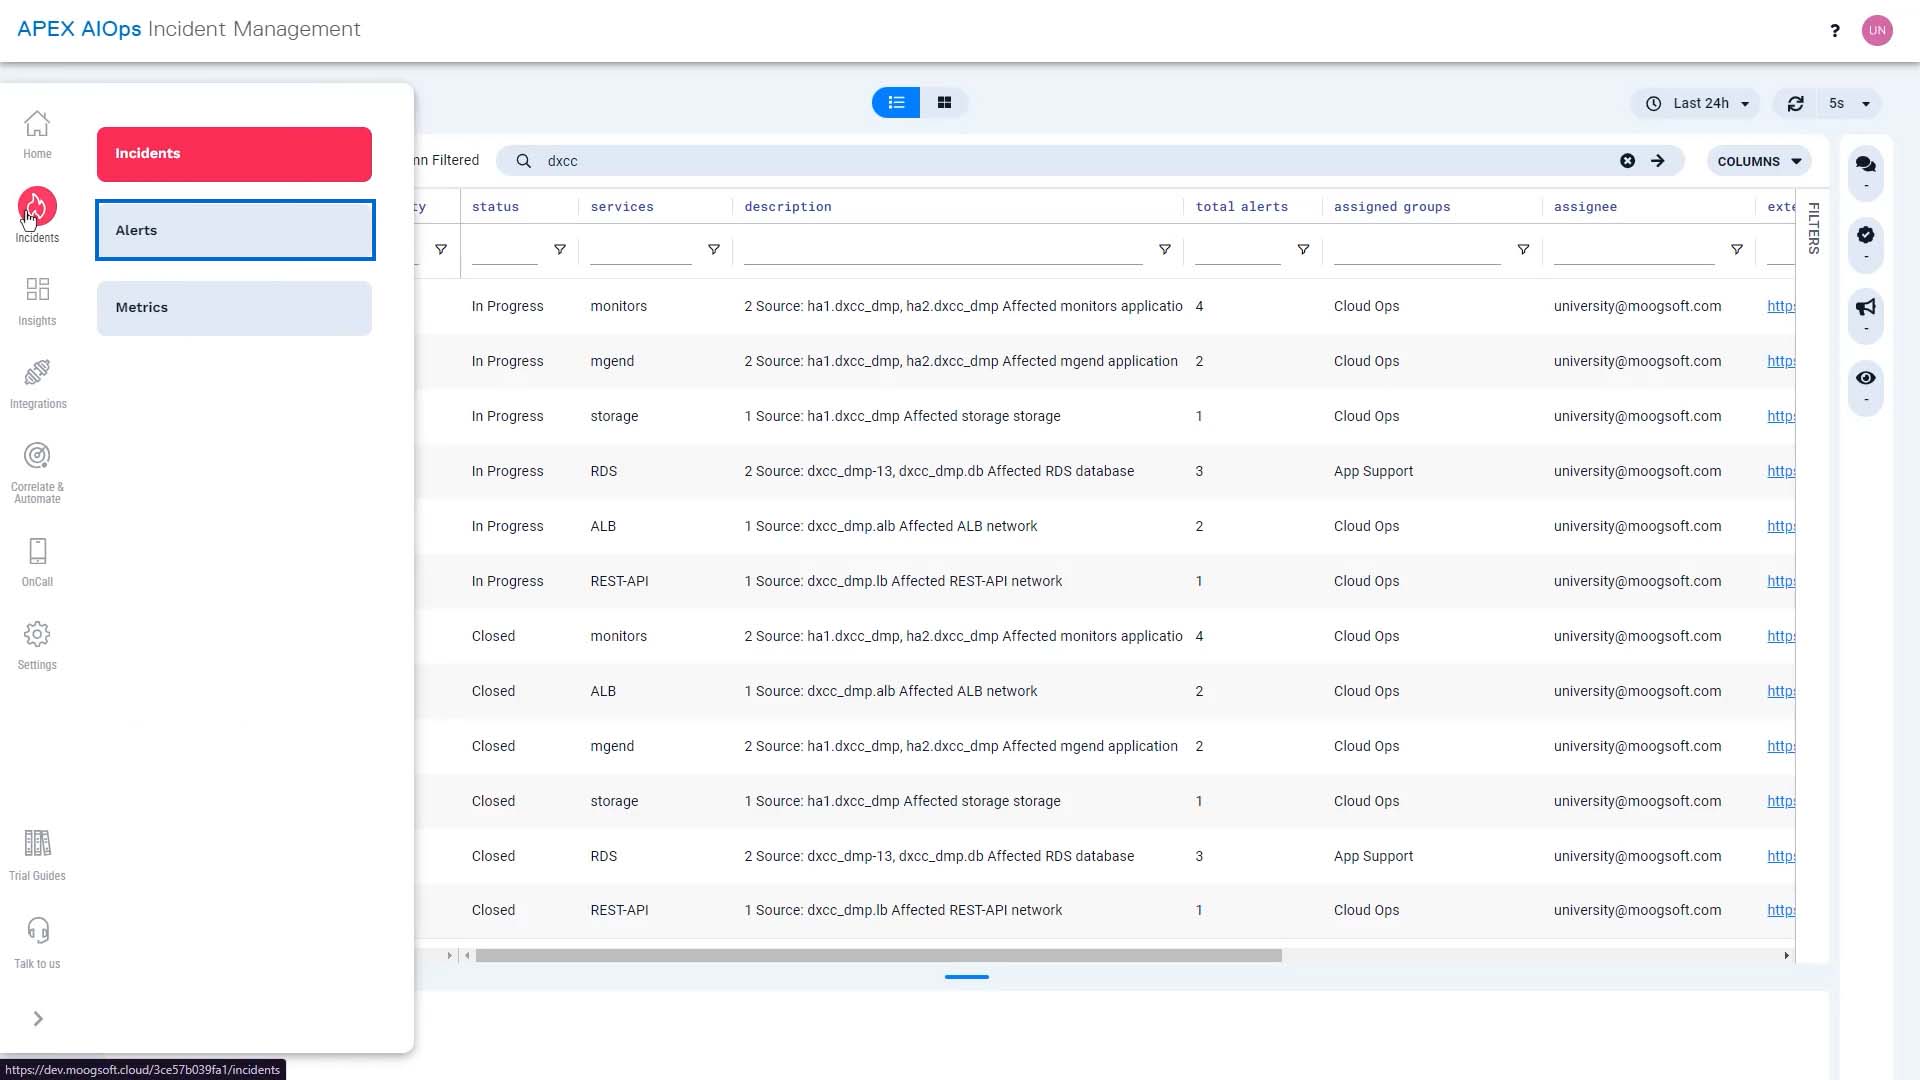Screen dimensions: 1920x1080
Task: Open external link in In Progress monitors row
Action: (x=1781, y=306)
